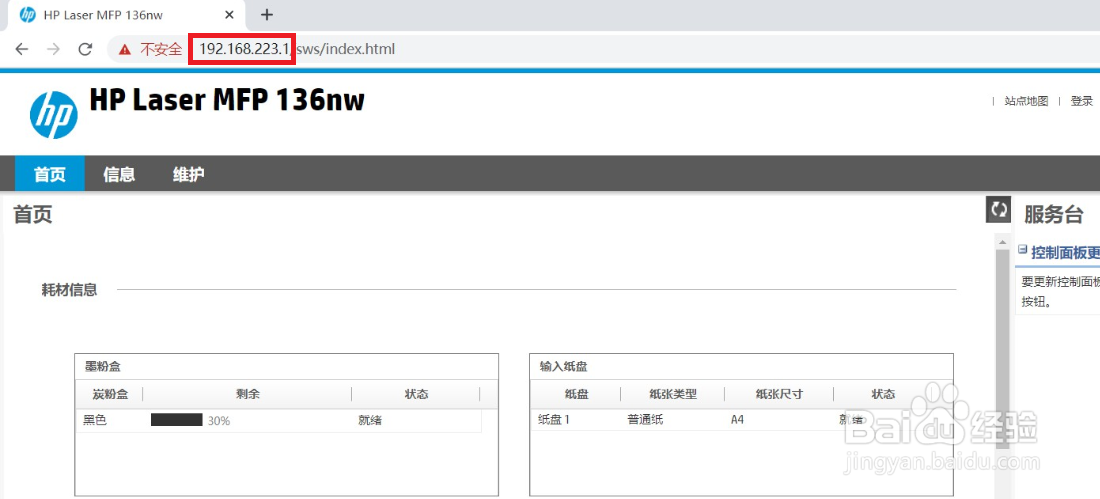This screenshot has width=1100, height=499.
Task: Click the 墨粉盒 panel title
Action: [x=102, y=366]
